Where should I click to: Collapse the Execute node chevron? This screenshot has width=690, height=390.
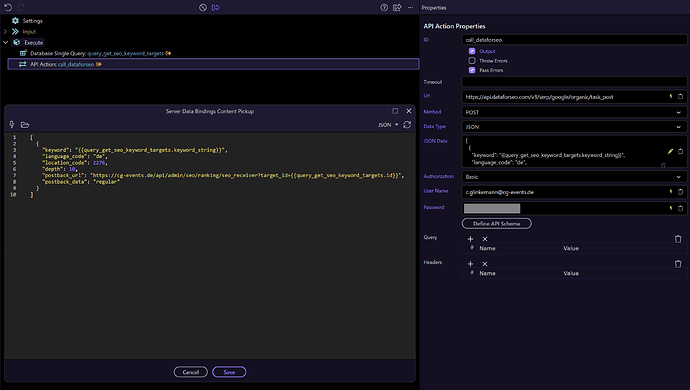(5, 43)
